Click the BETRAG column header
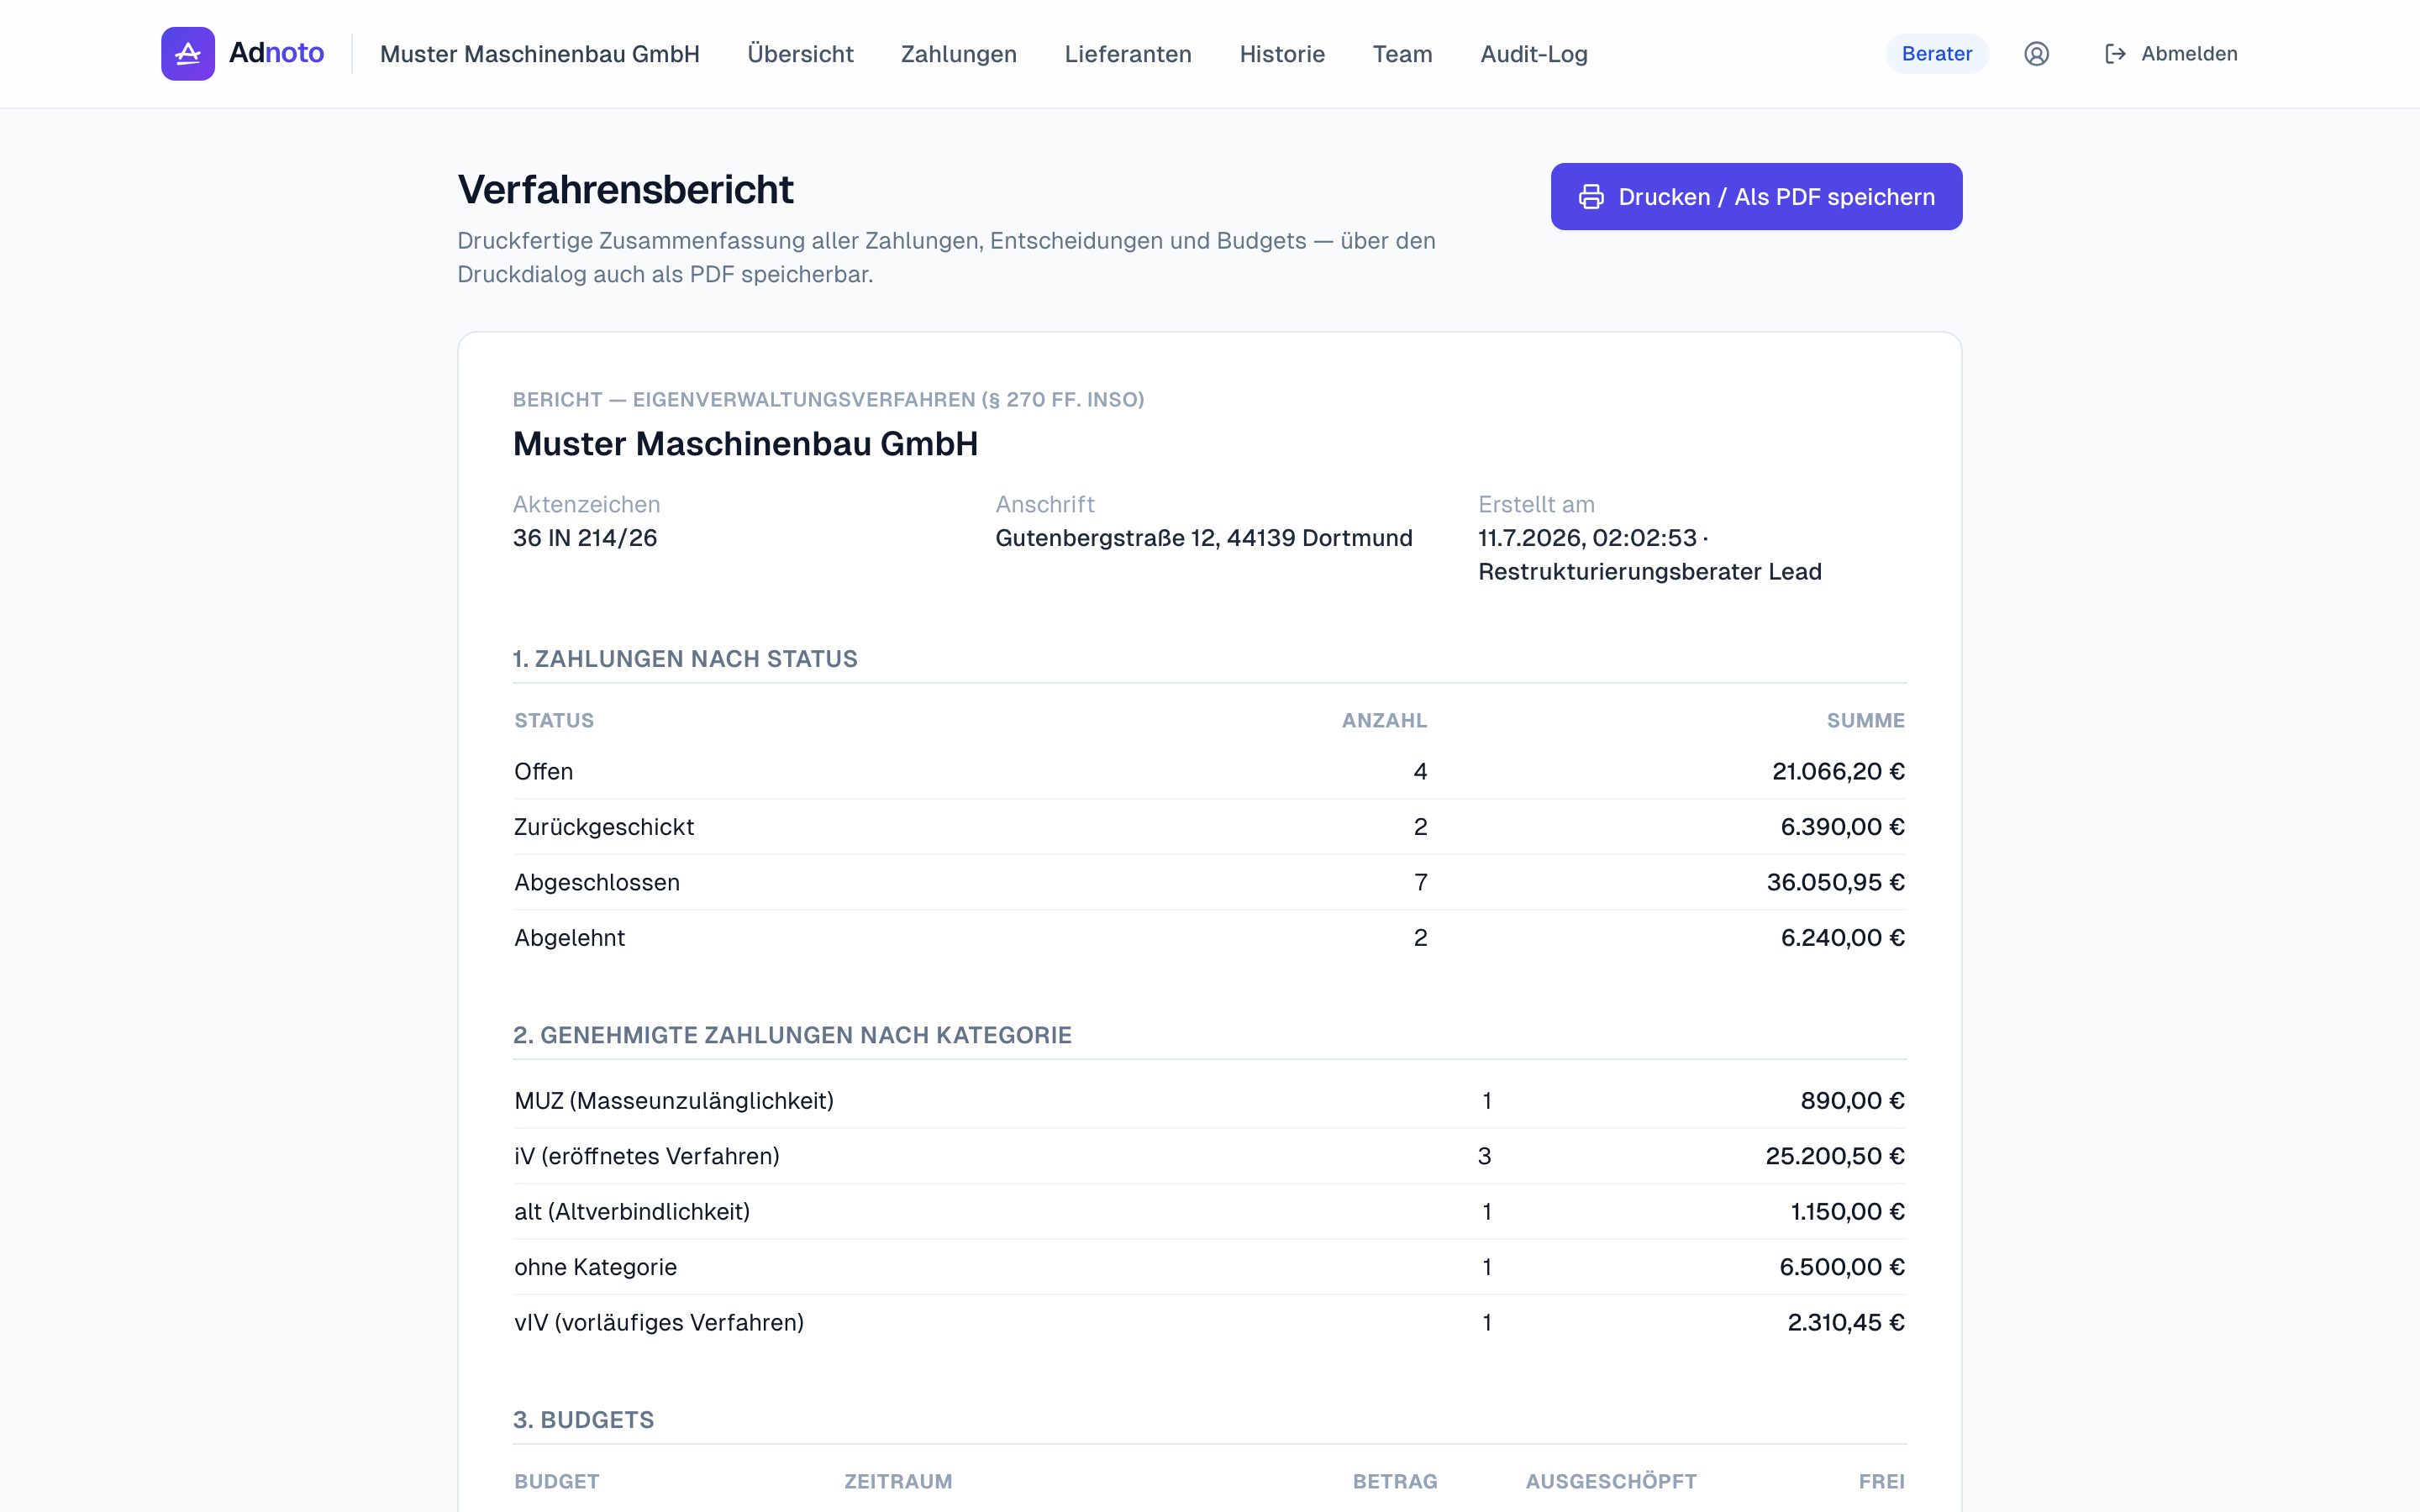 (x=1395, y=1481)
